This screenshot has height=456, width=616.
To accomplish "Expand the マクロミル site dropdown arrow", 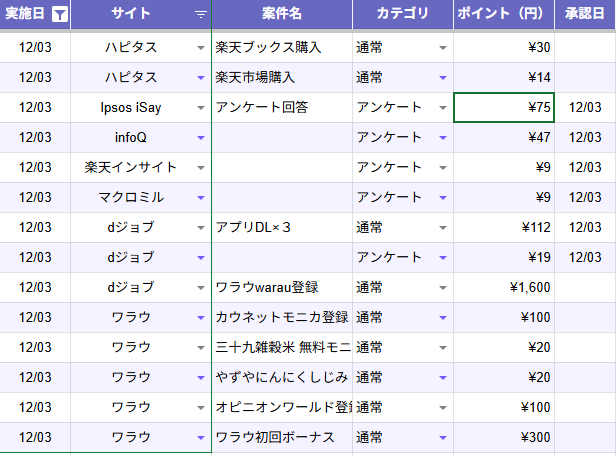I will tap(201, 198).
